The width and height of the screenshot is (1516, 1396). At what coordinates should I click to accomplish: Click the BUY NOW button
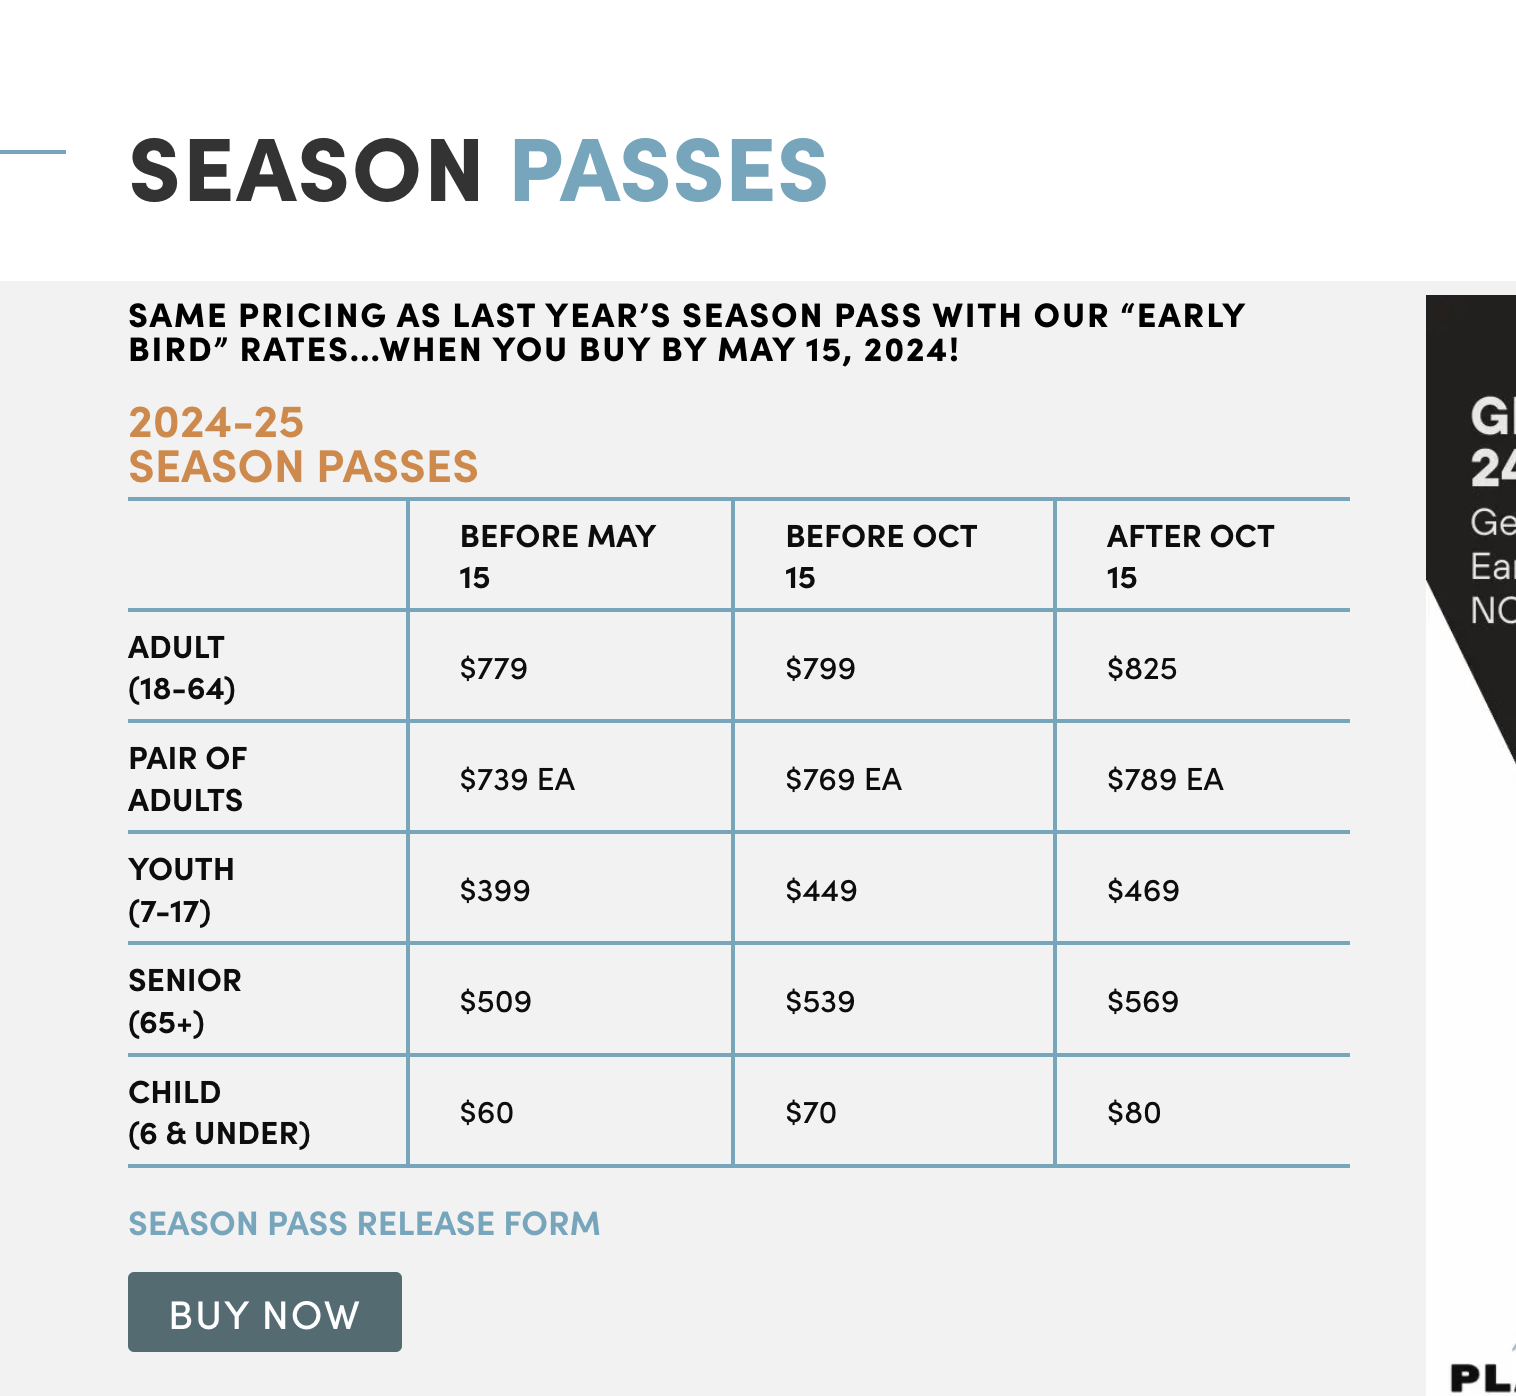[x=265, y=1312]
